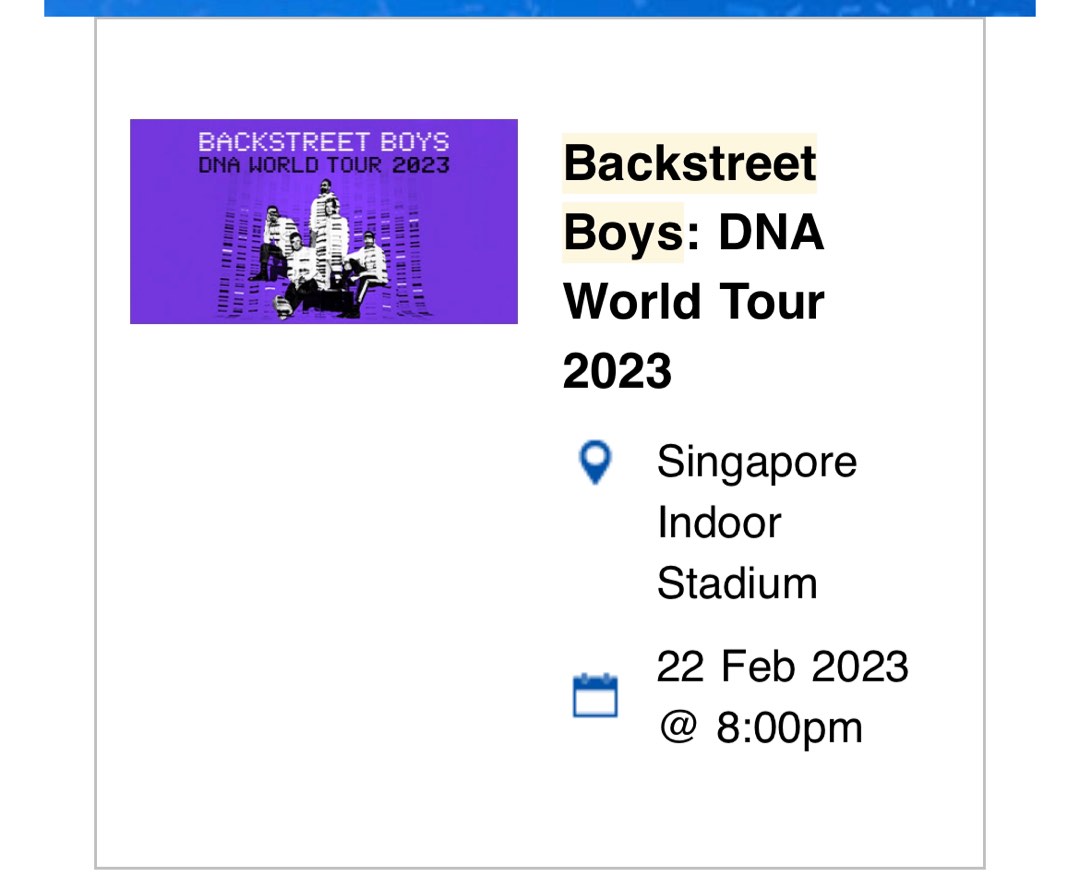The width and height of the screenshot is (1080, 890).
Task: Click the blue calendar icon
Action: pyautogui.click(x=595, y=696)
